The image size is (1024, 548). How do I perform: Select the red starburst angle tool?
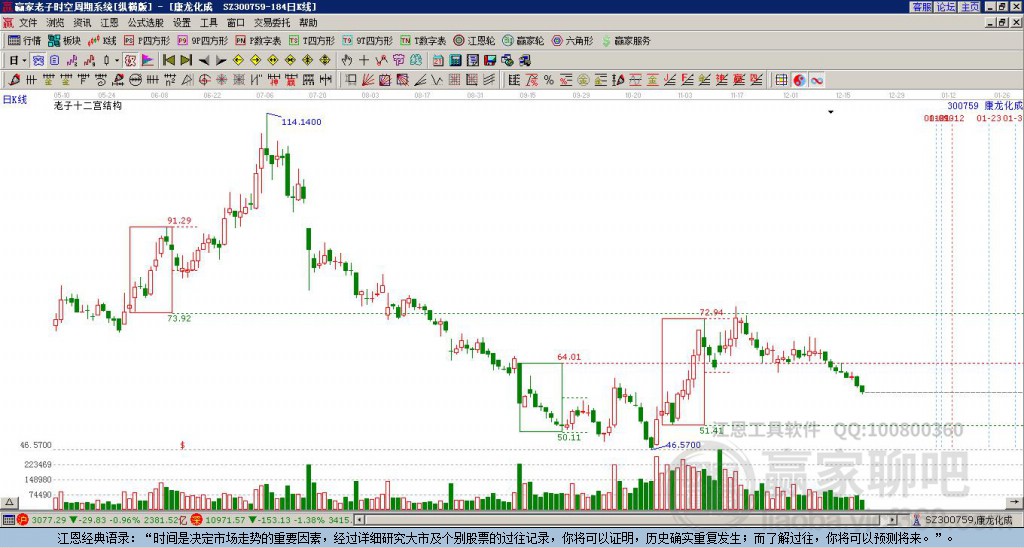tap(221, 80)
